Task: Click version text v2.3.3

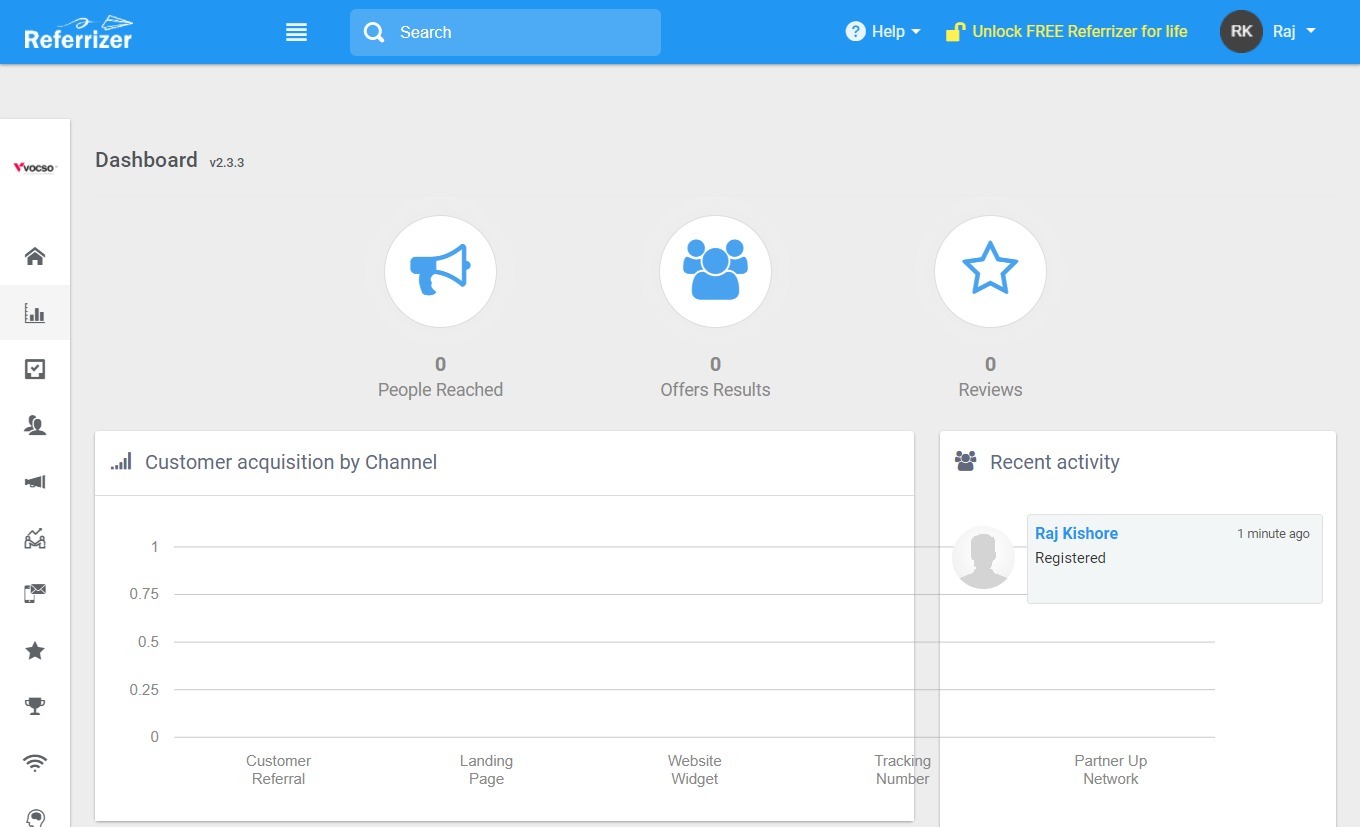Action: [227, 162]
